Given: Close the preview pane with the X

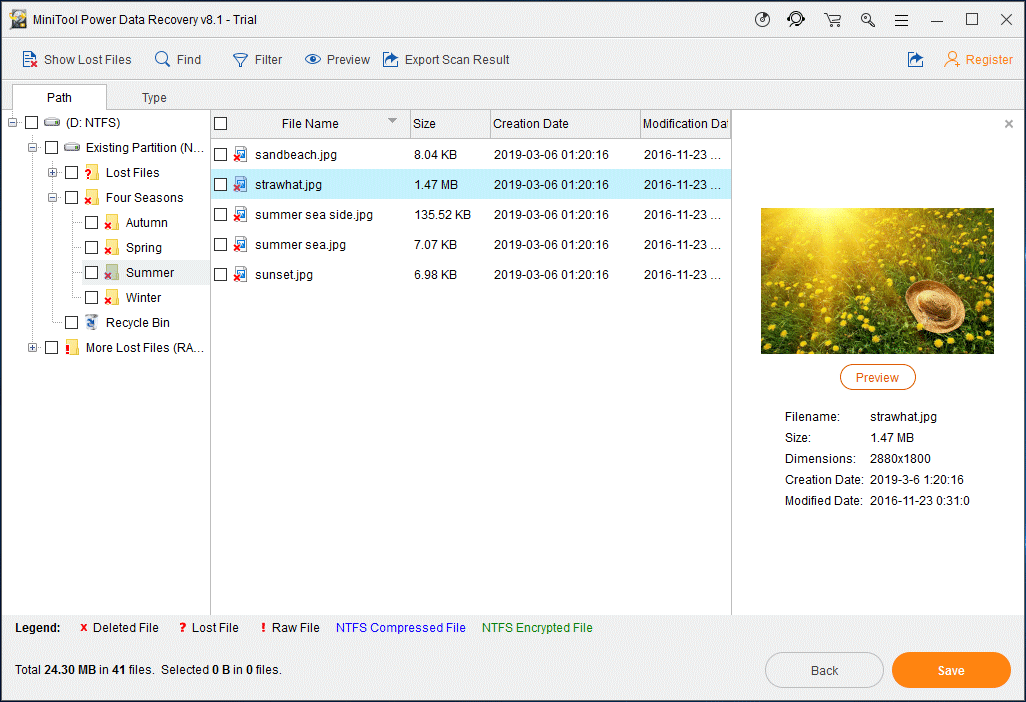Looking at the screenshot, I should pos(1008,124).
